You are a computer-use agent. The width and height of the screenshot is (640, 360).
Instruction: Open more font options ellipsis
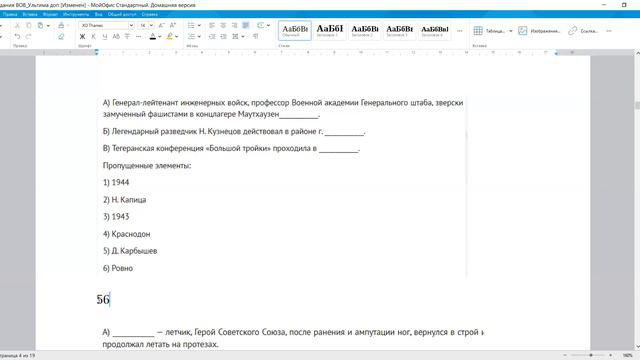(x=138, y=36)
